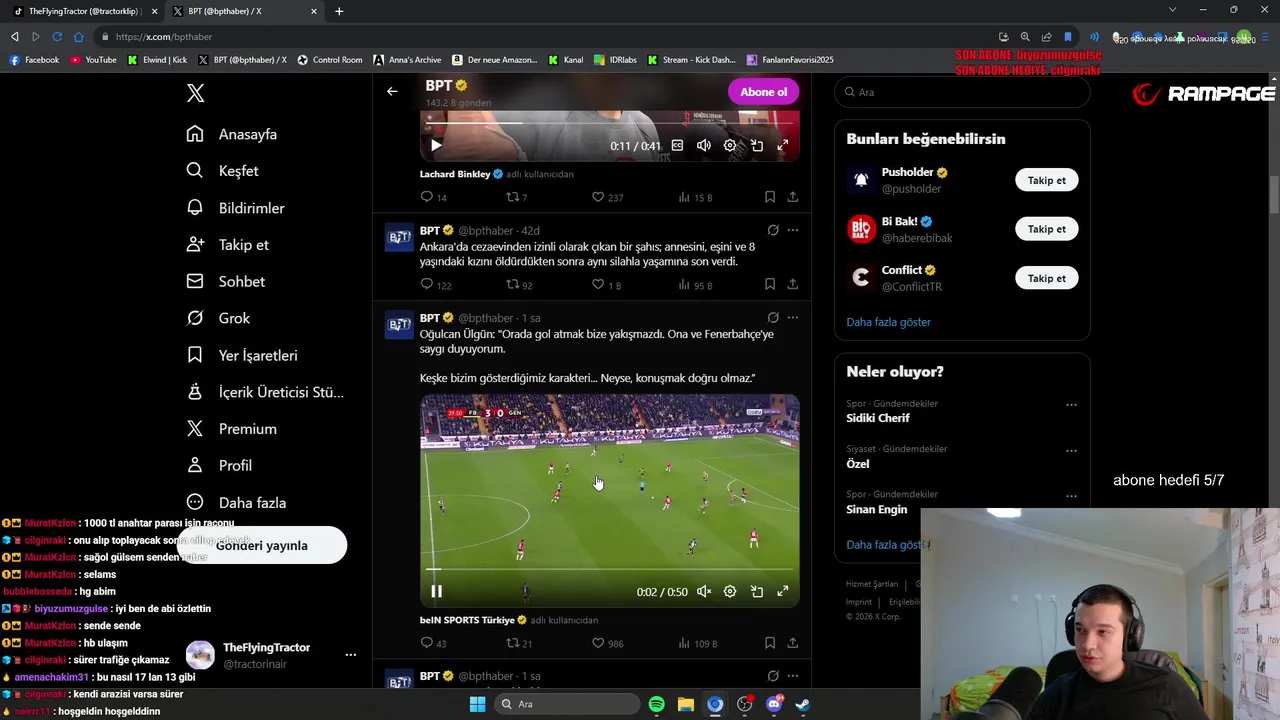The image size is (1280, 720).
Task: Open Sohbet messages page
Action: (x=226, y=282)
